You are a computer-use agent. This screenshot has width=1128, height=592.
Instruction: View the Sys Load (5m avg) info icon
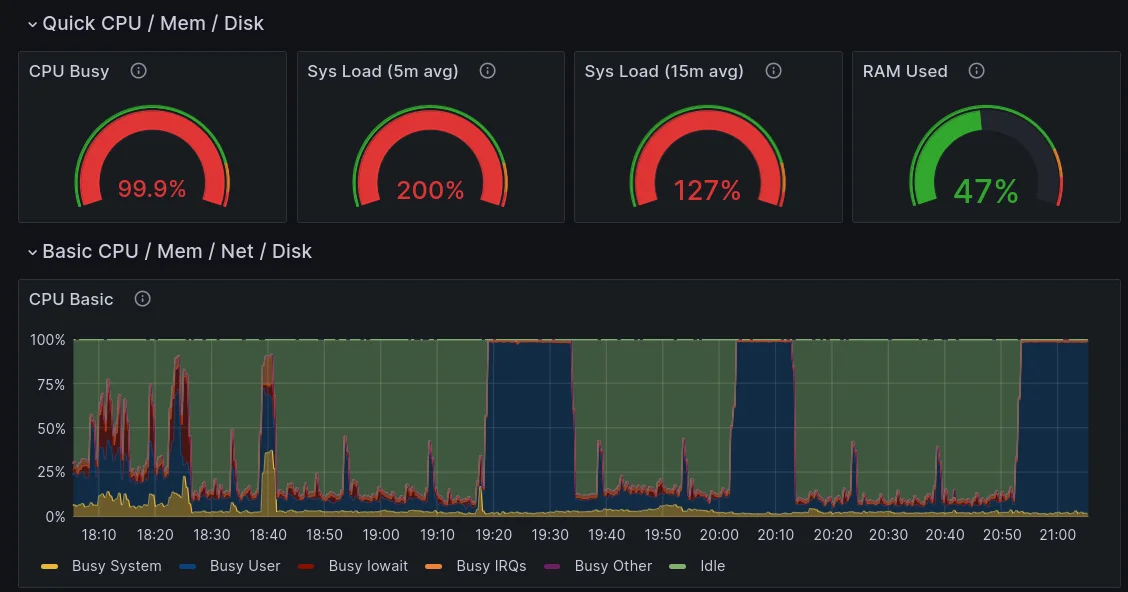tap(487, 71)
